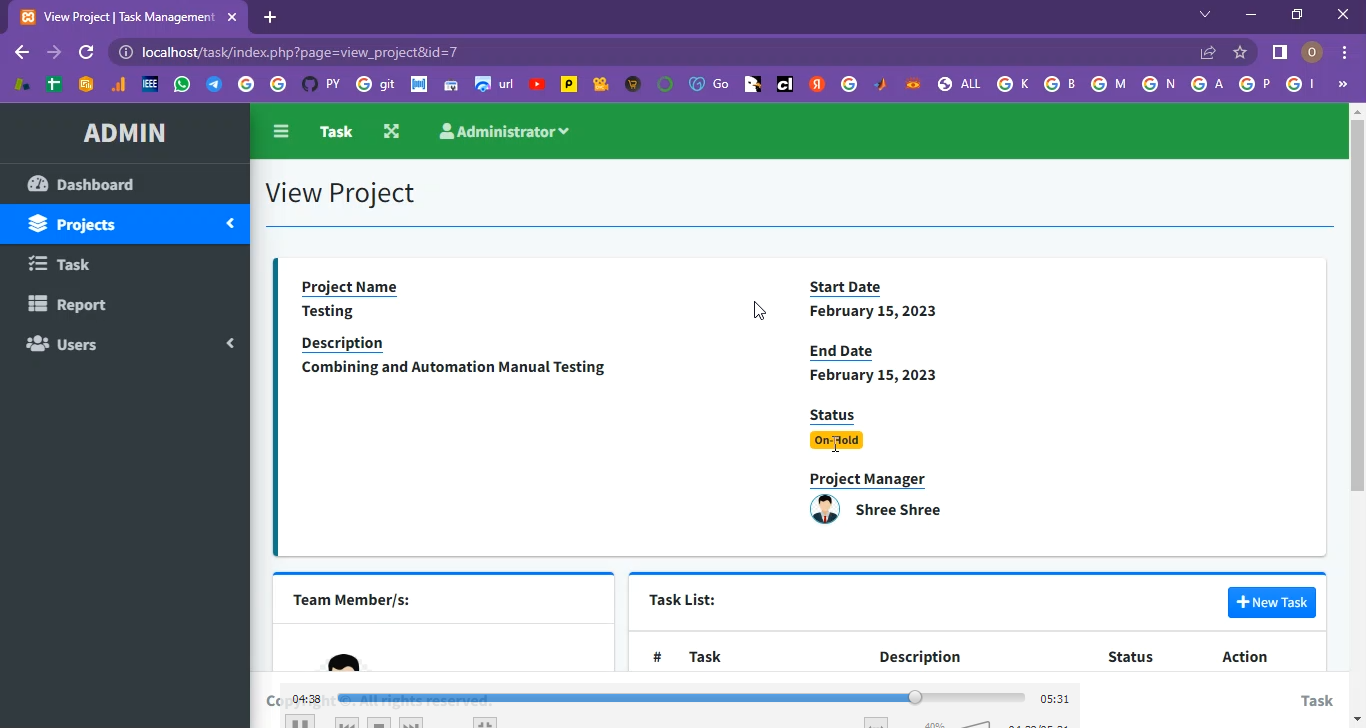
Task: Open the GitHub PY bookmark
Action: tap(320, 85)
